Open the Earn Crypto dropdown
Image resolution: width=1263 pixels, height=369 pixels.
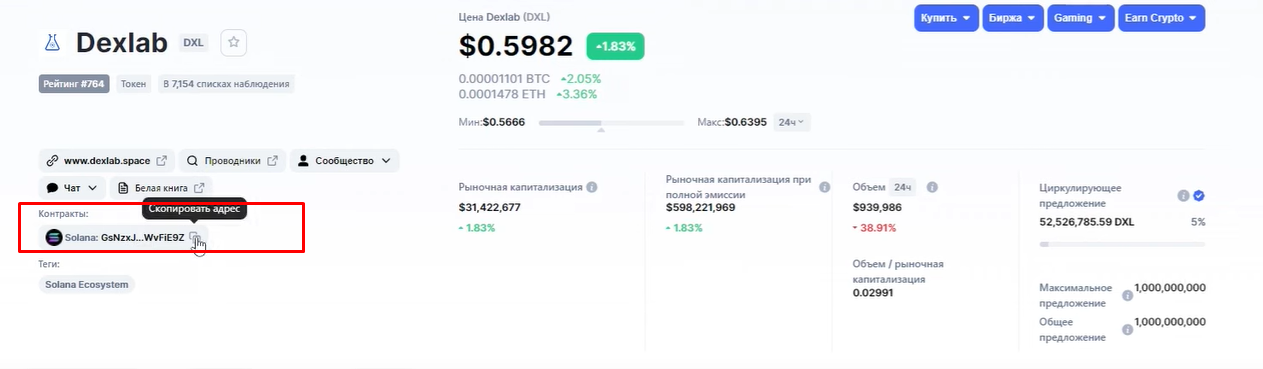pyautogui.click(x=1162, y=18)
